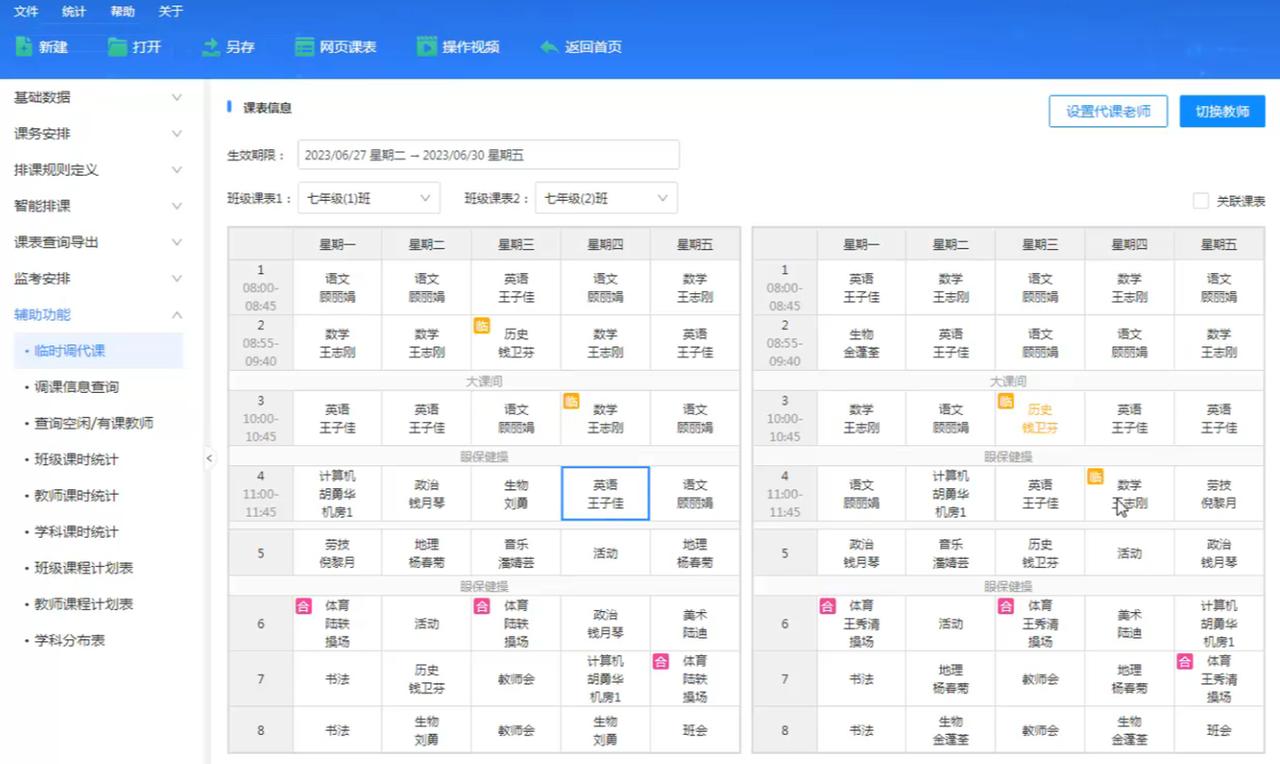
Task: Expand the 监考安排 sidebar section
Action: 177,278
